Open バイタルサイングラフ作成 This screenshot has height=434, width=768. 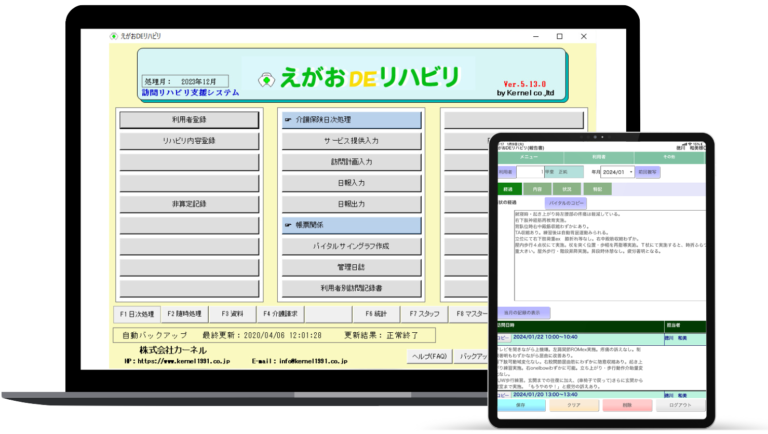click(x=352, y=246)
